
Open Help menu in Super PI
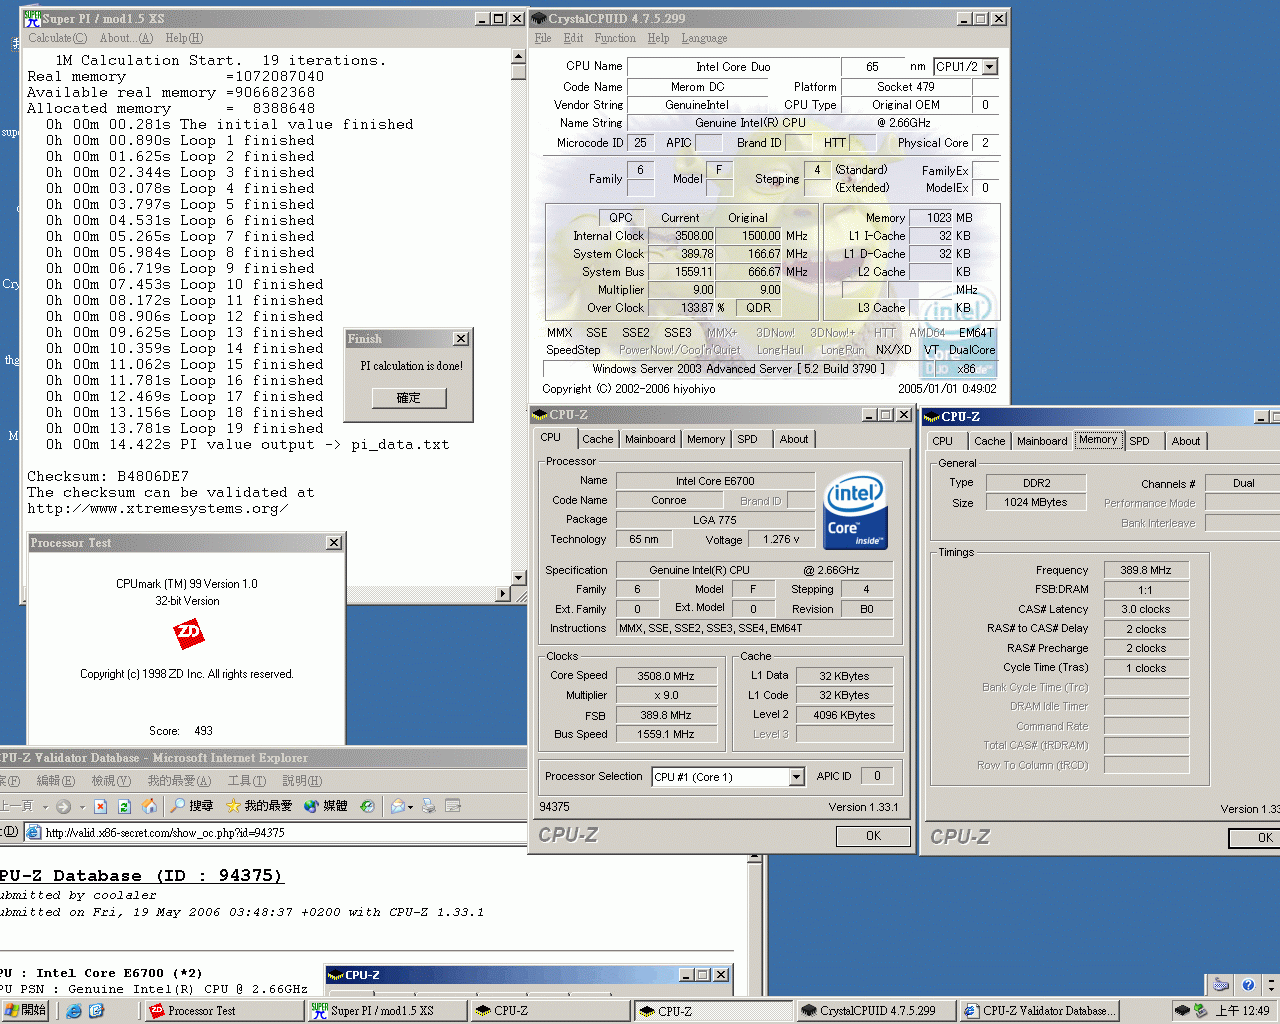184,38
